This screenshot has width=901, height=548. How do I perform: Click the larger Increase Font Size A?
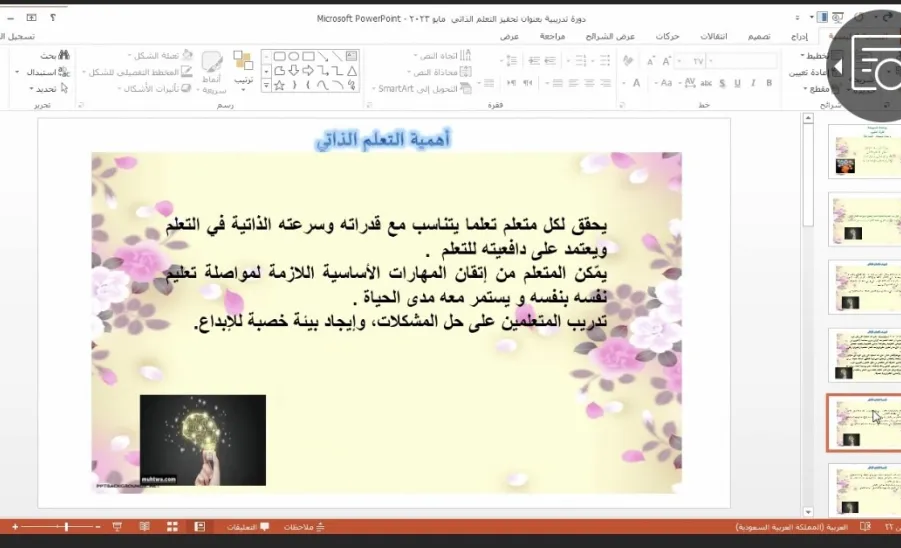pyautogui.click(x=667, y=61)
